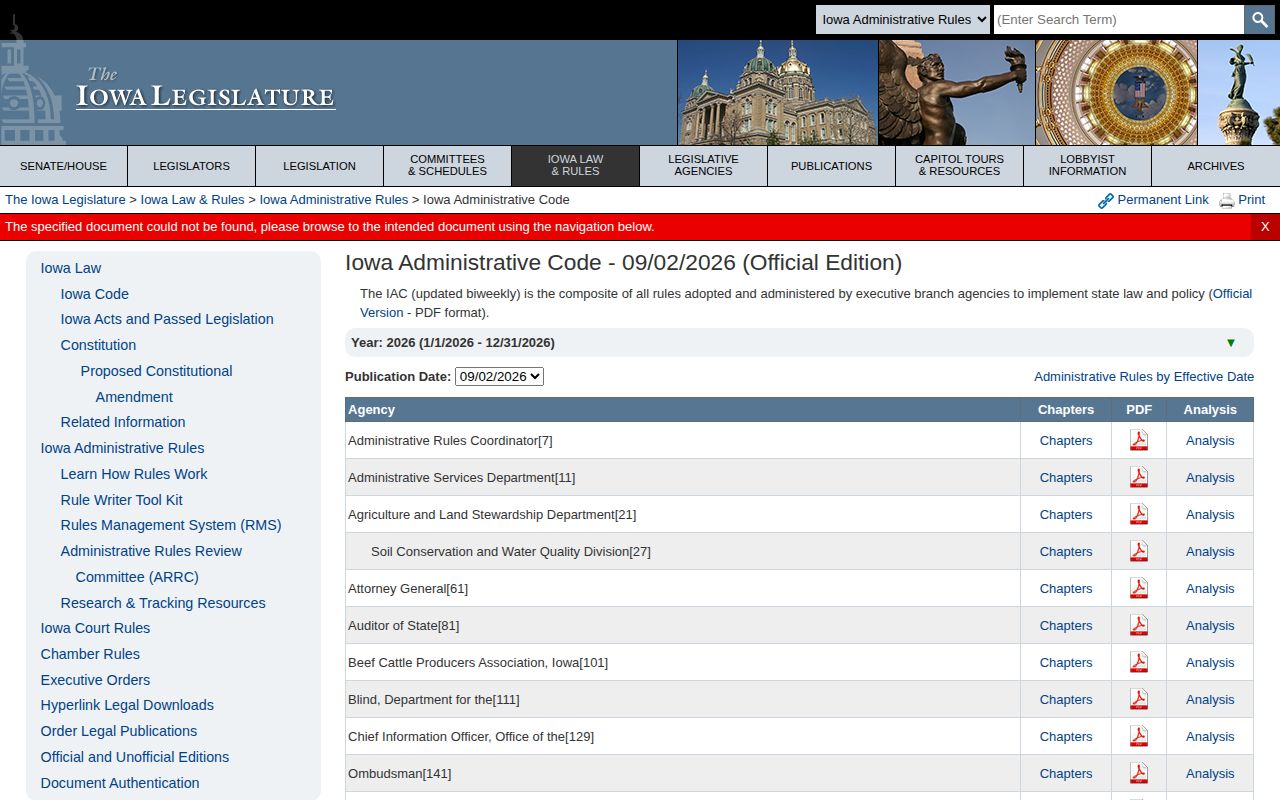Click the Permanent Link chain icon

pos(1105,200)
